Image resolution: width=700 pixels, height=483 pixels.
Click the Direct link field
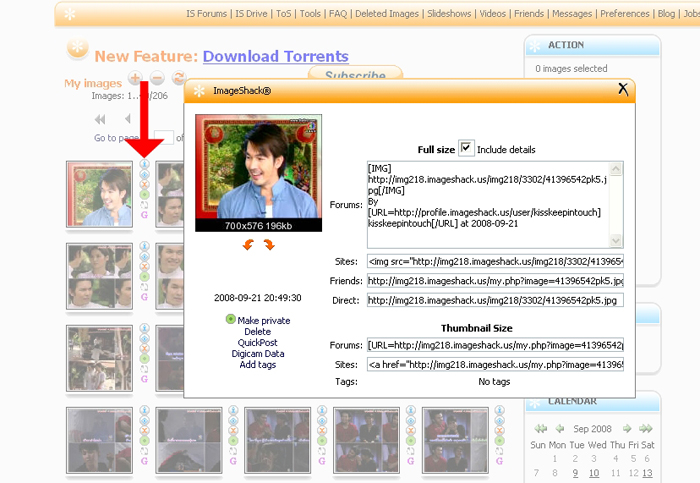pyautogui.click(x=495, y=300)
